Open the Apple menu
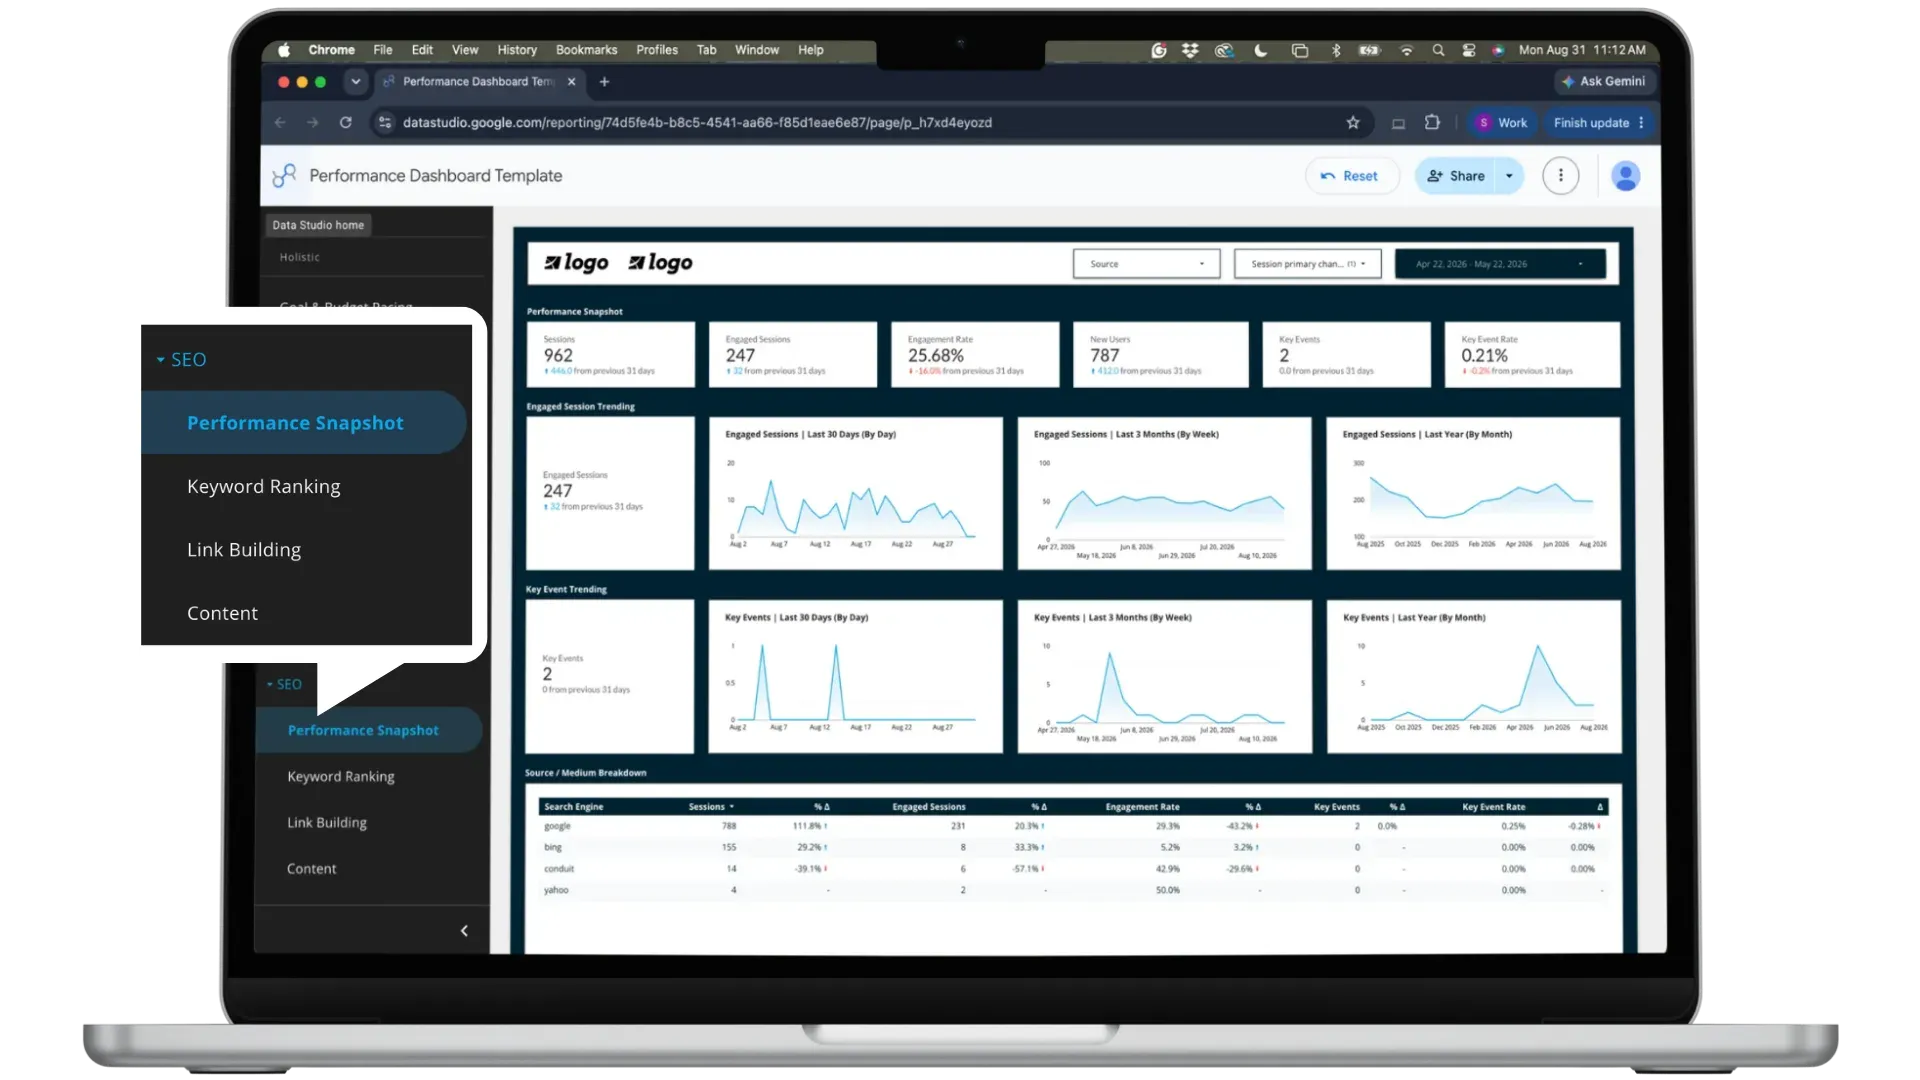Screen dimensions: 1920x1080 coord(284,50)
